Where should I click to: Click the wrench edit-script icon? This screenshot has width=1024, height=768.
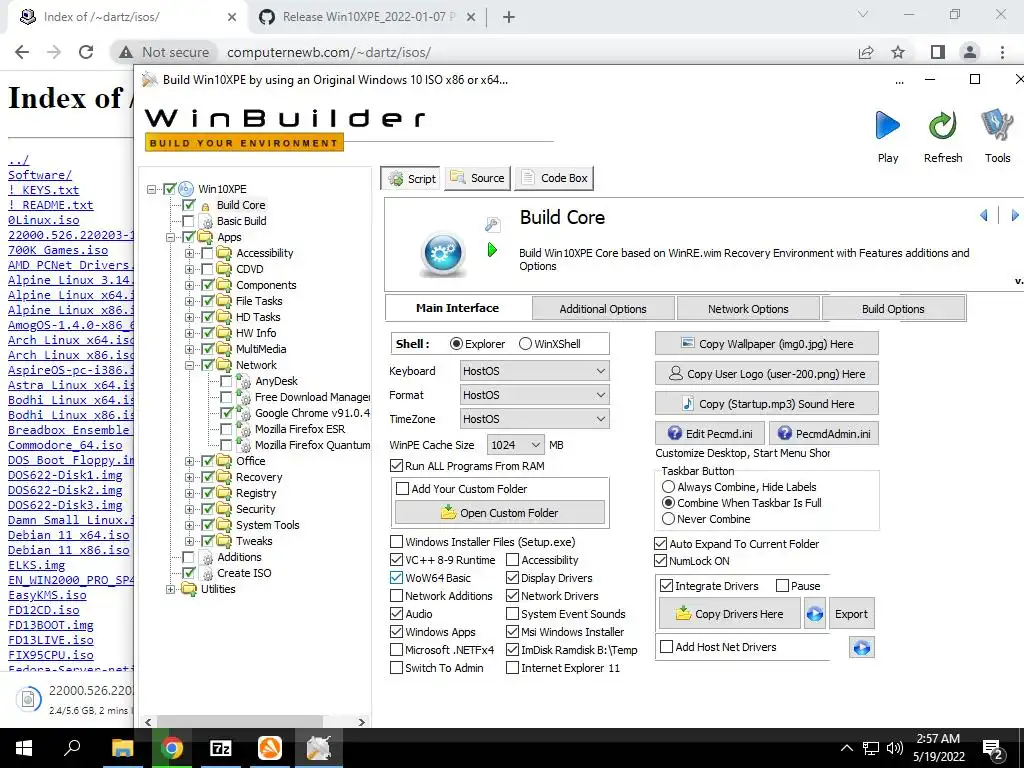[492, 225]
